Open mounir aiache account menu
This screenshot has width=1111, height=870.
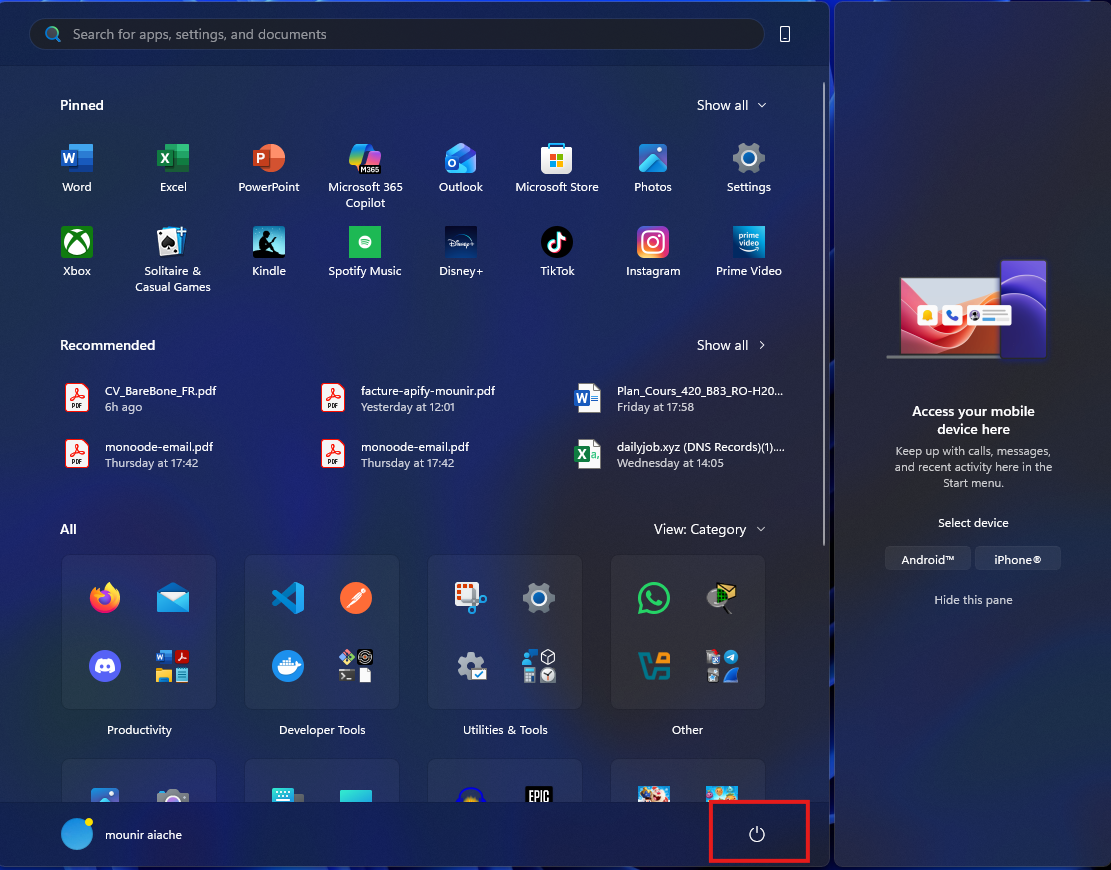[122, 834]
